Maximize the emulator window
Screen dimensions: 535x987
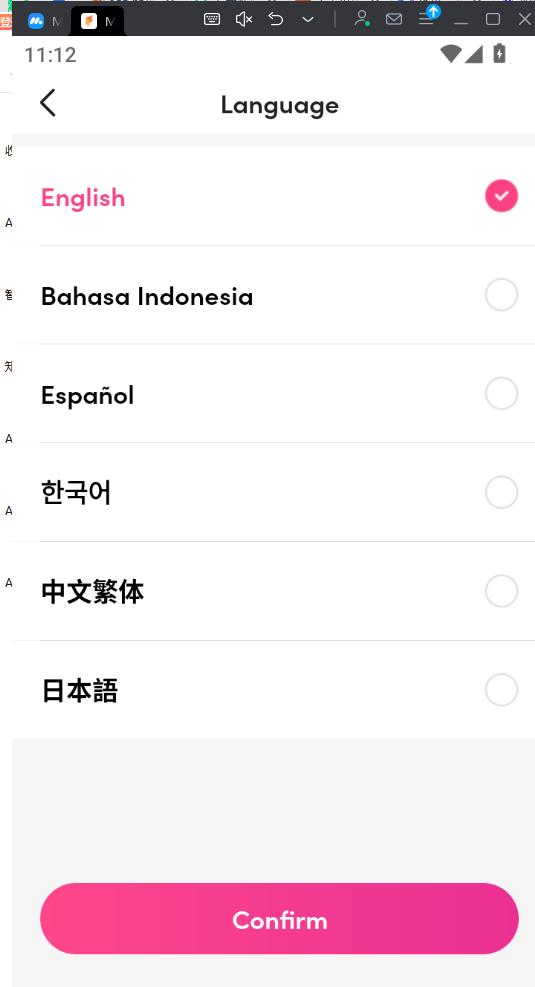click(x=493, y=20)
